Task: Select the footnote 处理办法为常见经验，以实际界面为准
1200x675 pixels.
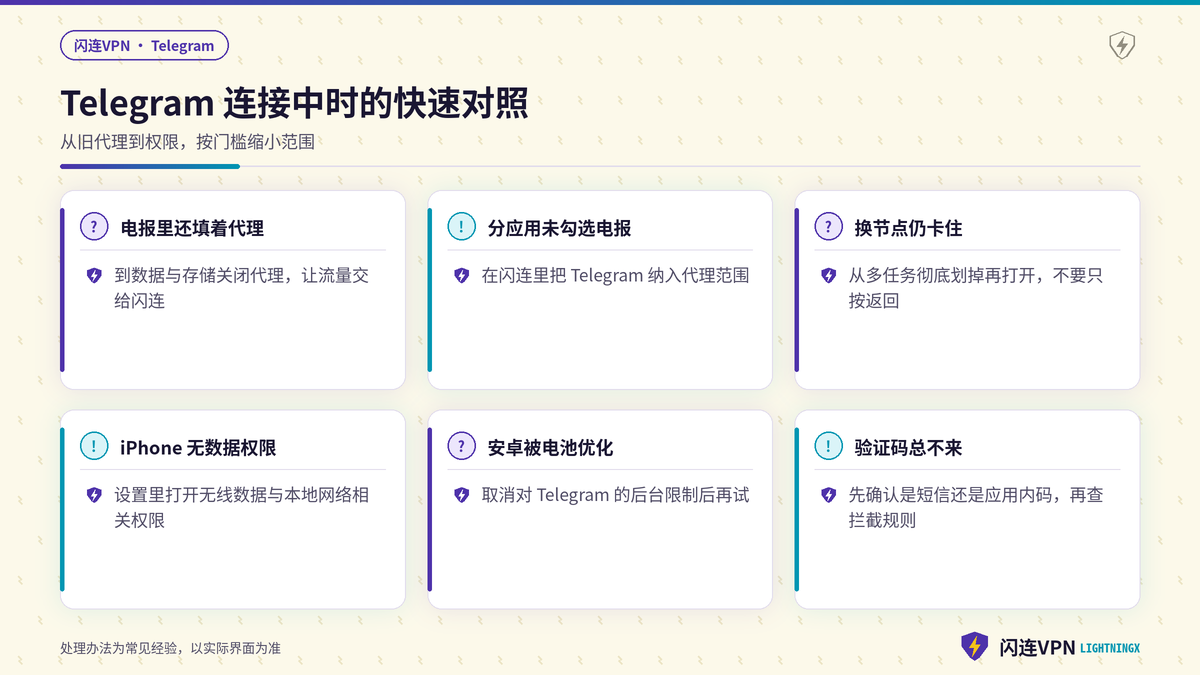Action: click(x=170, y=648)
